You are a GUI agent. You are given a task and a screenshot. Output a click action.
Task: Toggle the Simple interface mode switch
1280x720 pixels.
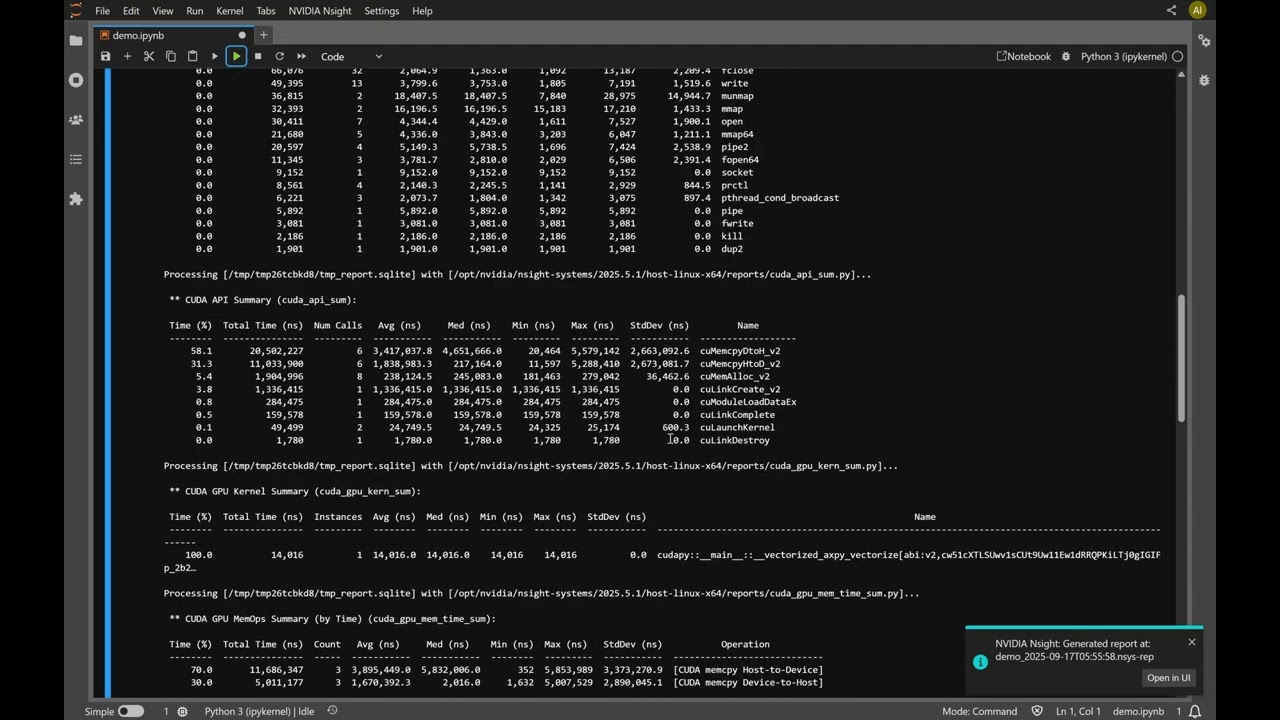tap(131, 711)
